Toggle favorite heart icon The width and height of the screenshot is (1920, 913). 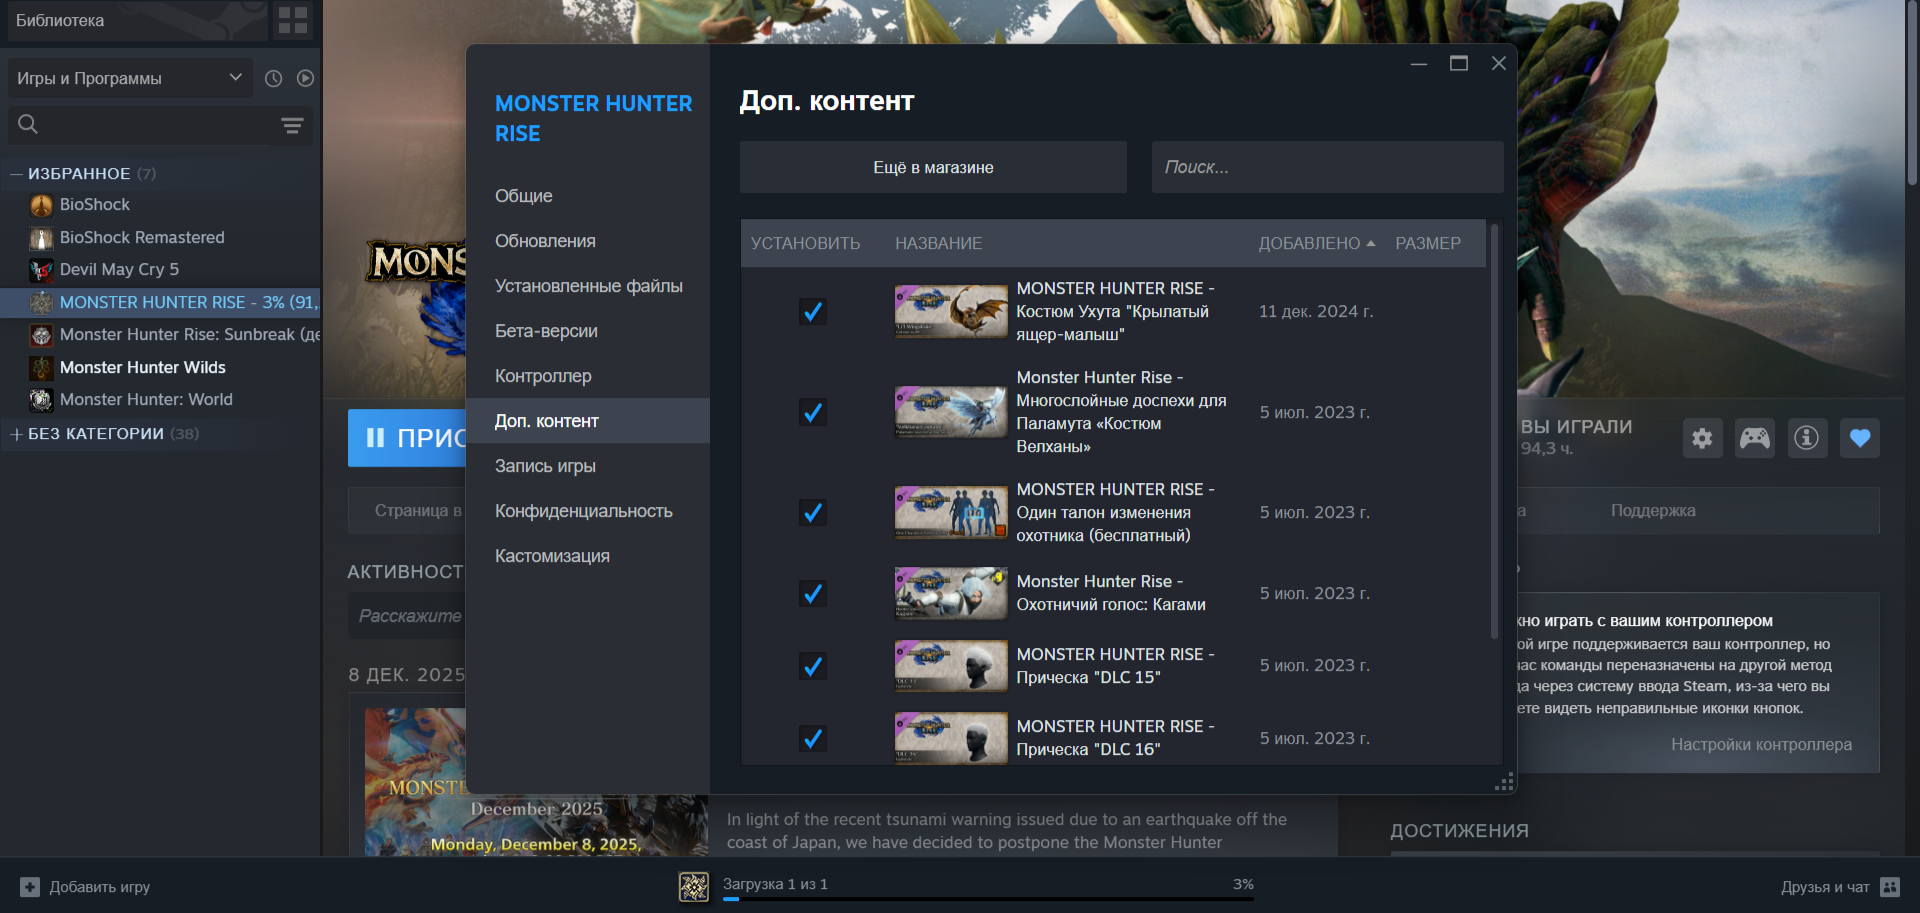pos(1860,438)
